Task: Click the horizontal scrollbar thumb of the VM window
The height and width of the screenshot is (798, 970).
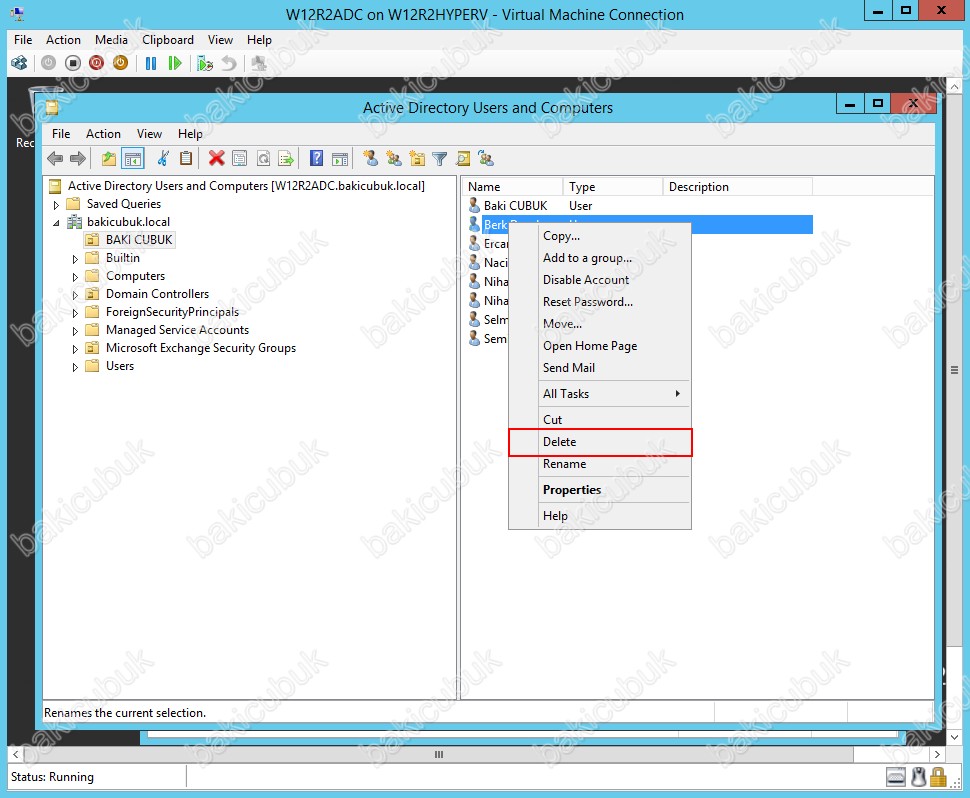Action: tap(439, 754)
